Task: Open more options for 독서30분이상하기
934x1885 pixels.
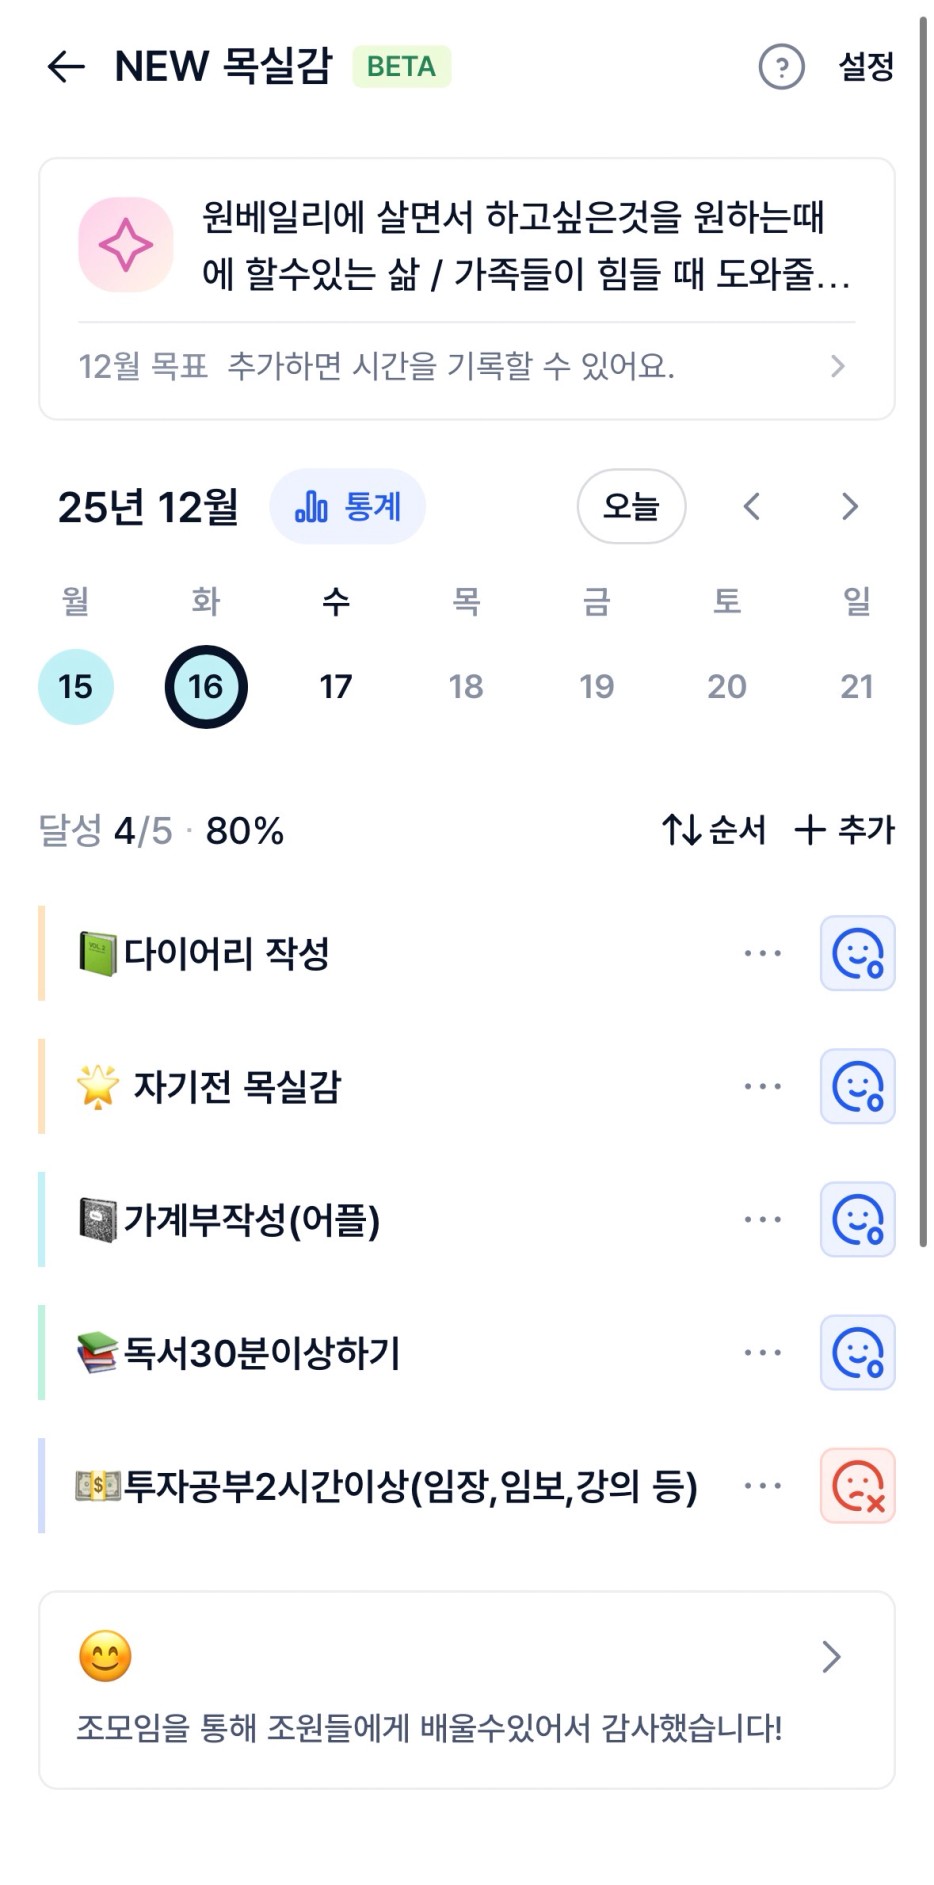Action: 763,1353
